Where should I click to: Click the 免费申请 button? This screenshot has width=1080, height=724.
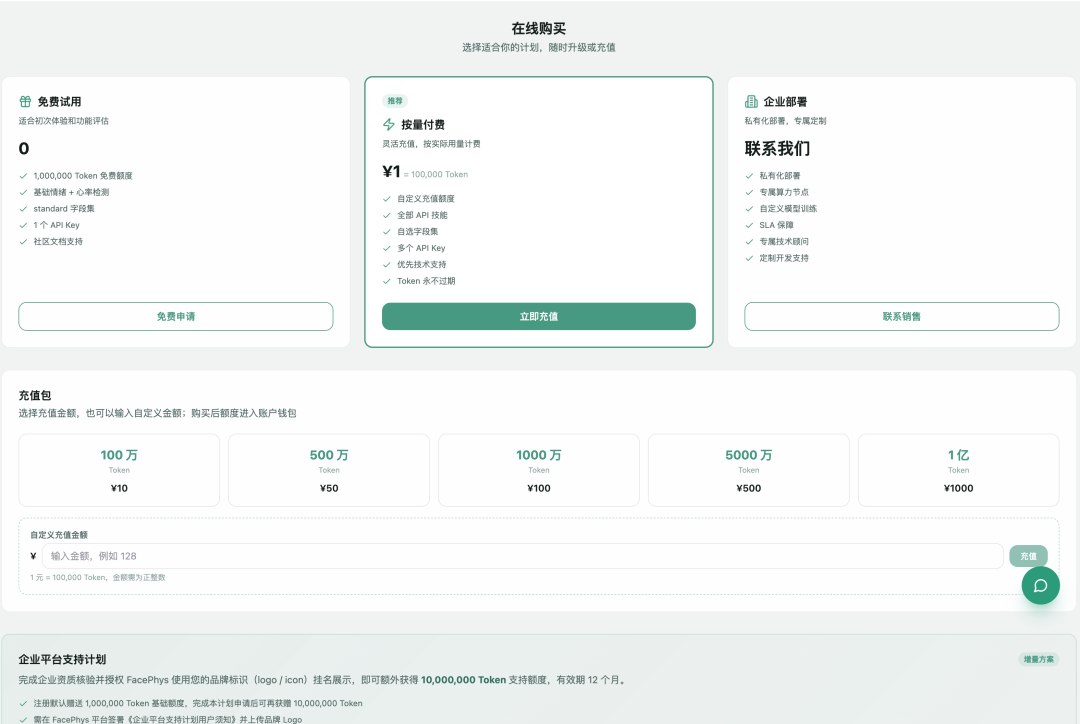pos(176,316)
